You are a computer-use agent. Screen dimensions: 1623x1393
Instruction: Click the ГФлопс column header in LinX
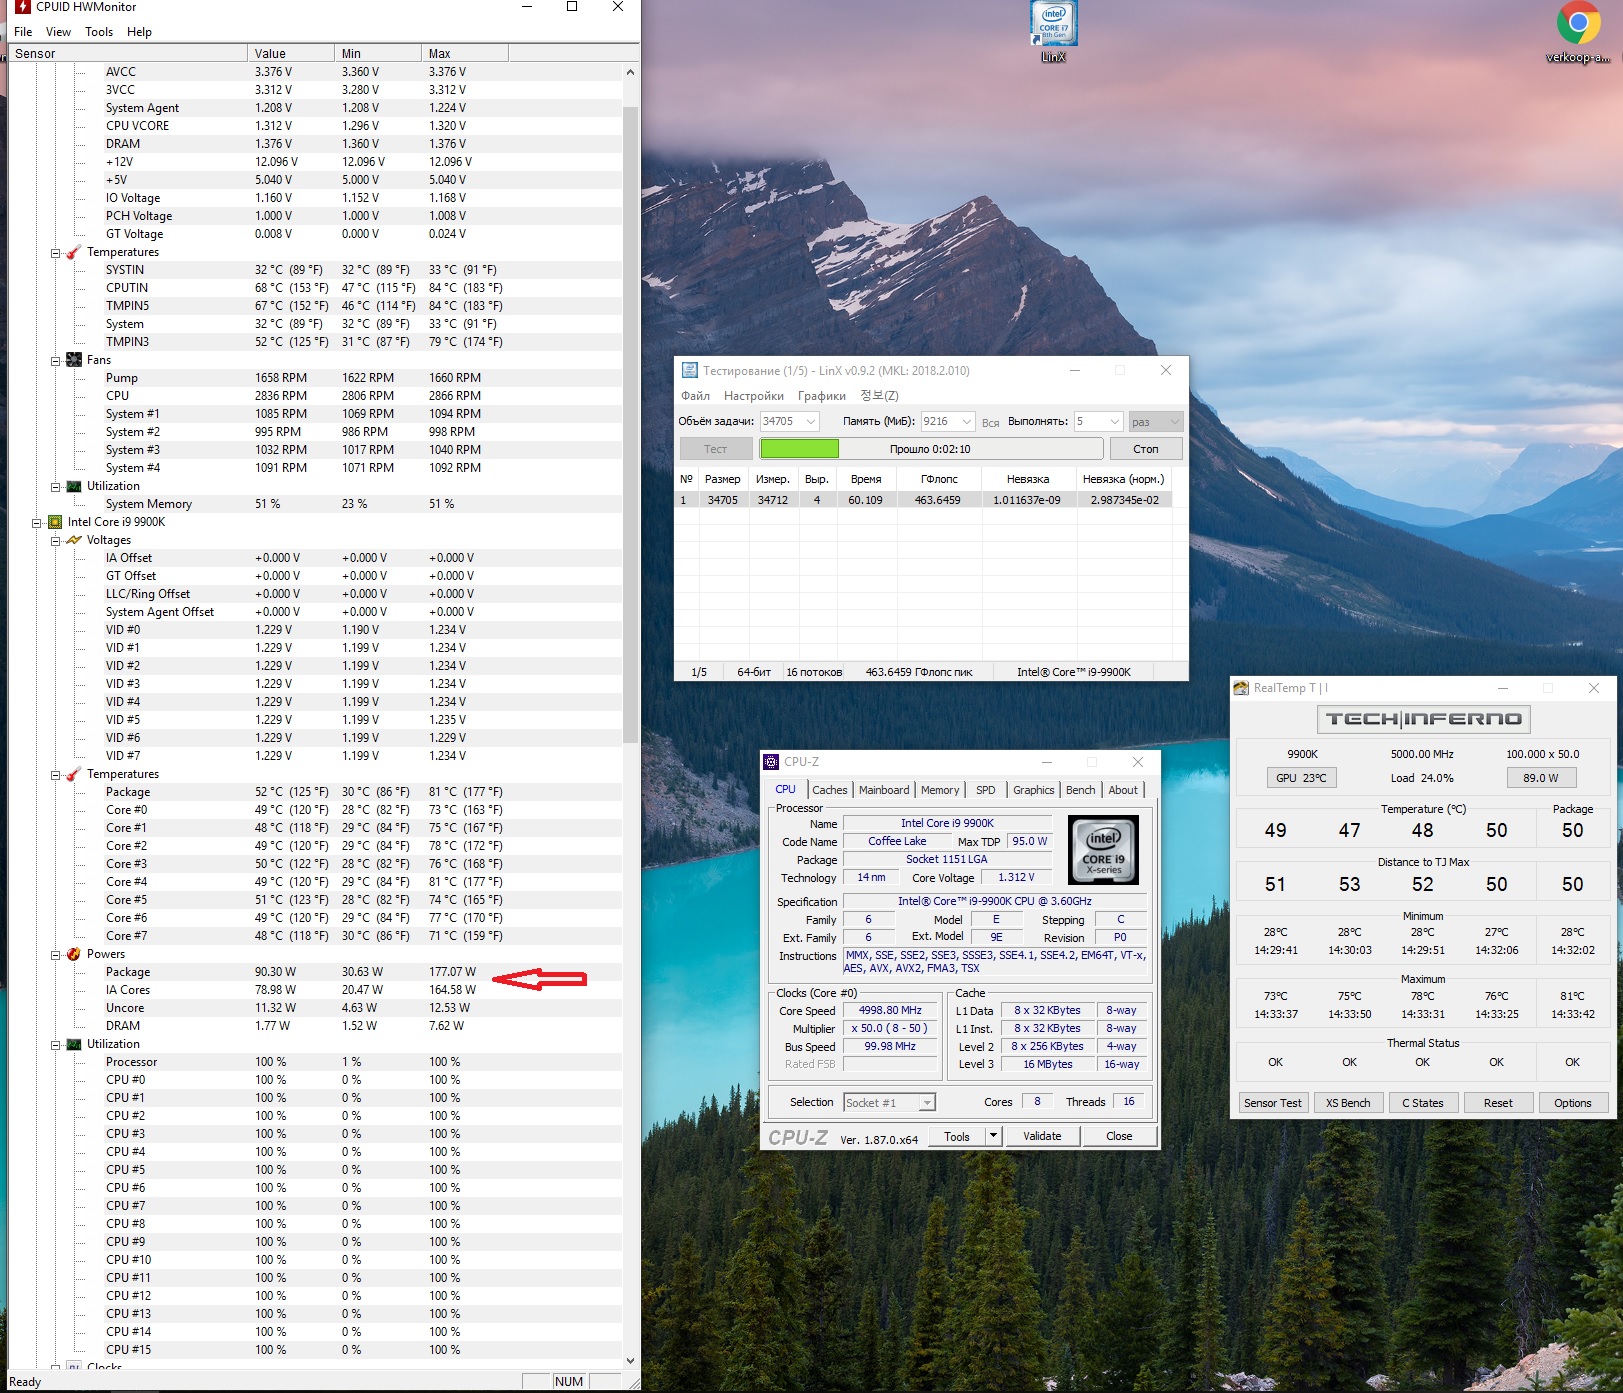tap(939, 479)
